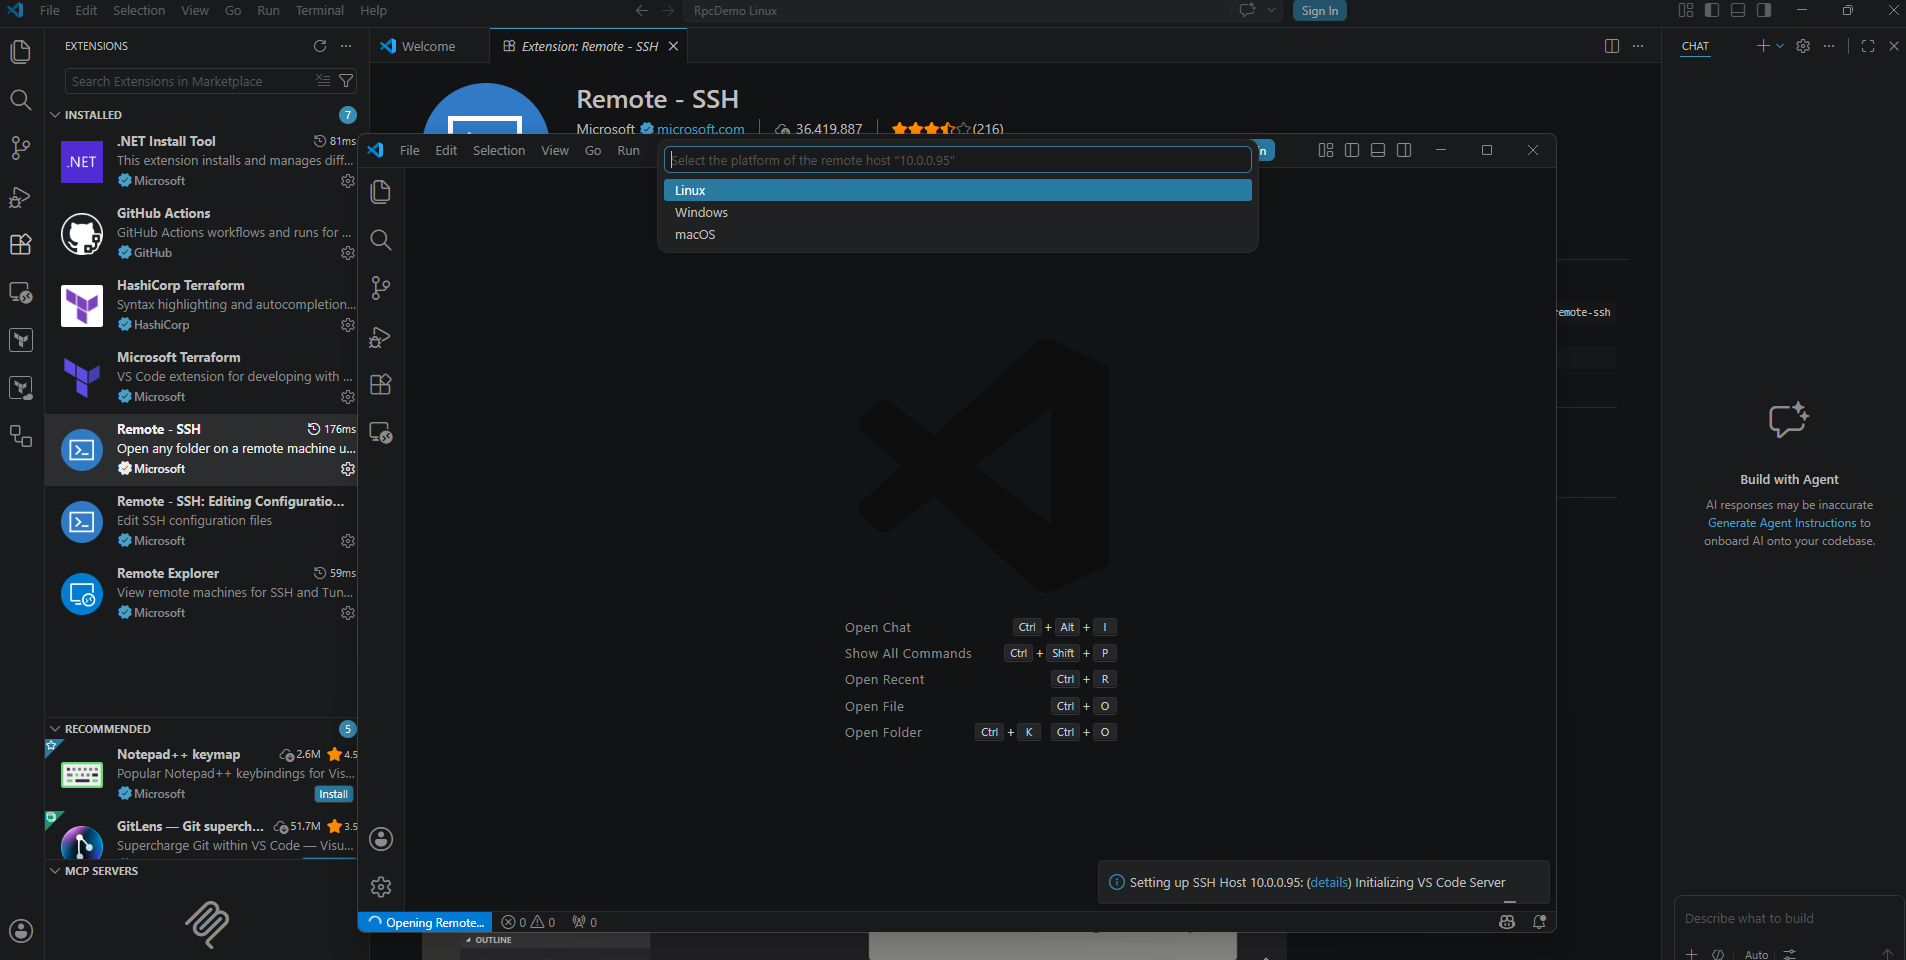Screen dimensions: 1906x960
Task: Open Manage gear in the front window
Action: 381,887
